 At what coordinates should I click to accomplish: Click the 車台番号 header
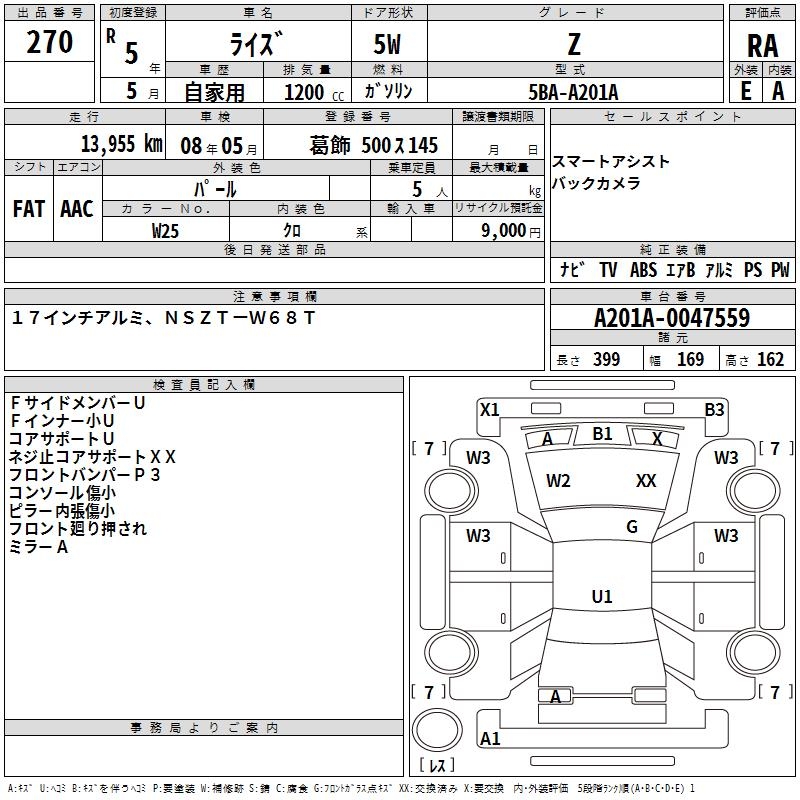pos(672,296)
